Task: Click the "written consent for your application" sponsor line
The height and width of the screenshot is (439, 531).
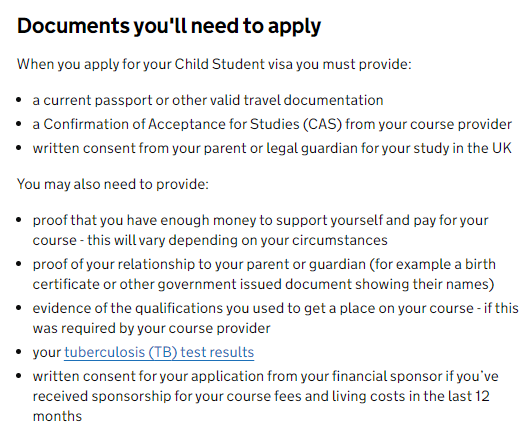Action: pyautogui.click(x=266, y=376)
